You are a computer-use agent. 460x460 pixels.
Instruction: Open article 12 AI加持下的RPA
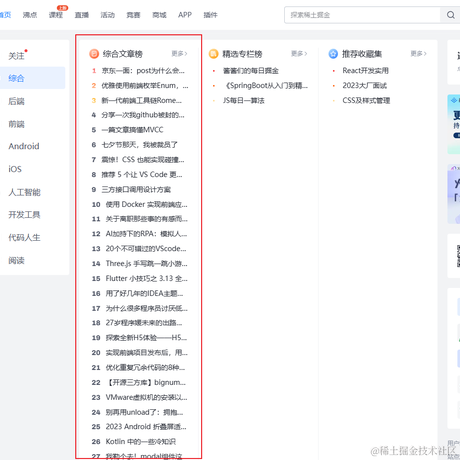pyautogui.click(x=146, y=234)
